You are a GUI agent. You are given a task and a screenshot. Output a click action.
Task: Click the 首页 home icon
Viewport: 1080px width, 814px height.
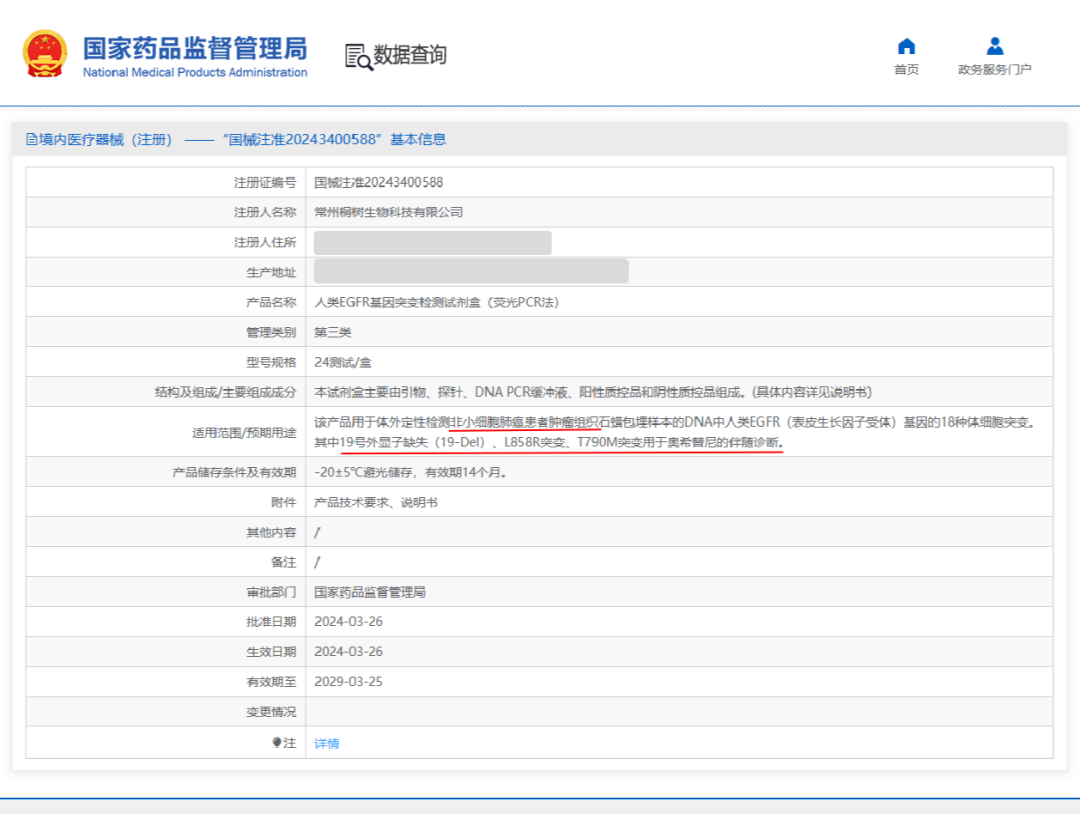point(906,46)
